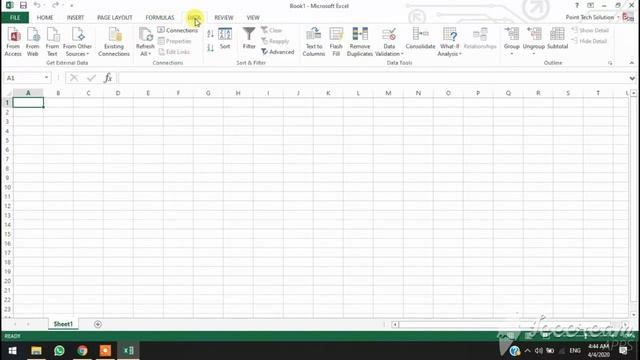Open the Sort dialog
Viewport: 640px width, 360px height.
pos(225,38)
